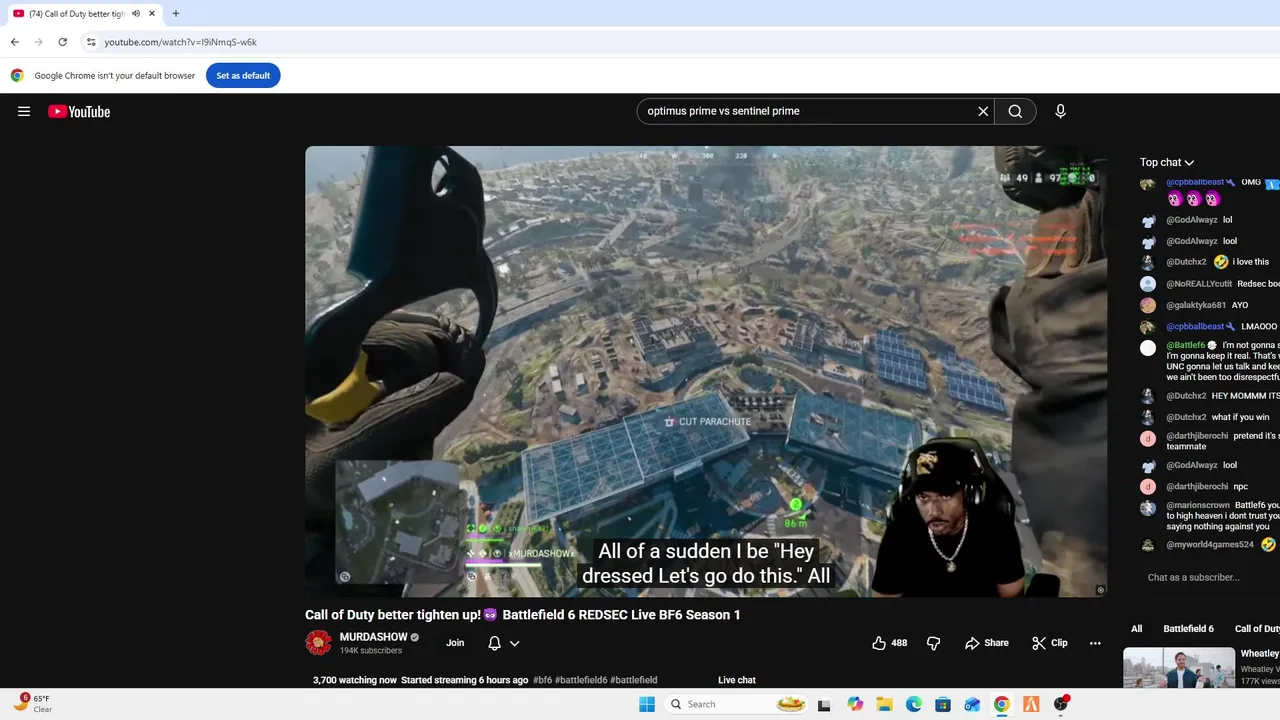Open the MURDASHOW channel avatar

pos(318,643)
